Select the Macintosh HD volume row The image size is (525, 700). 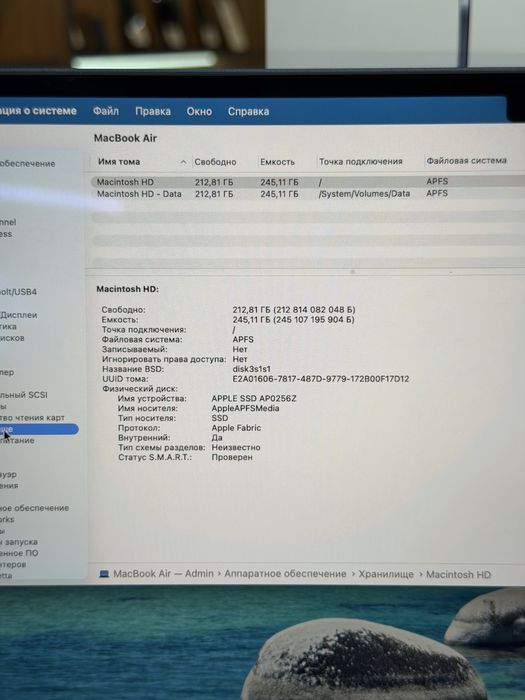pos(307,182)
